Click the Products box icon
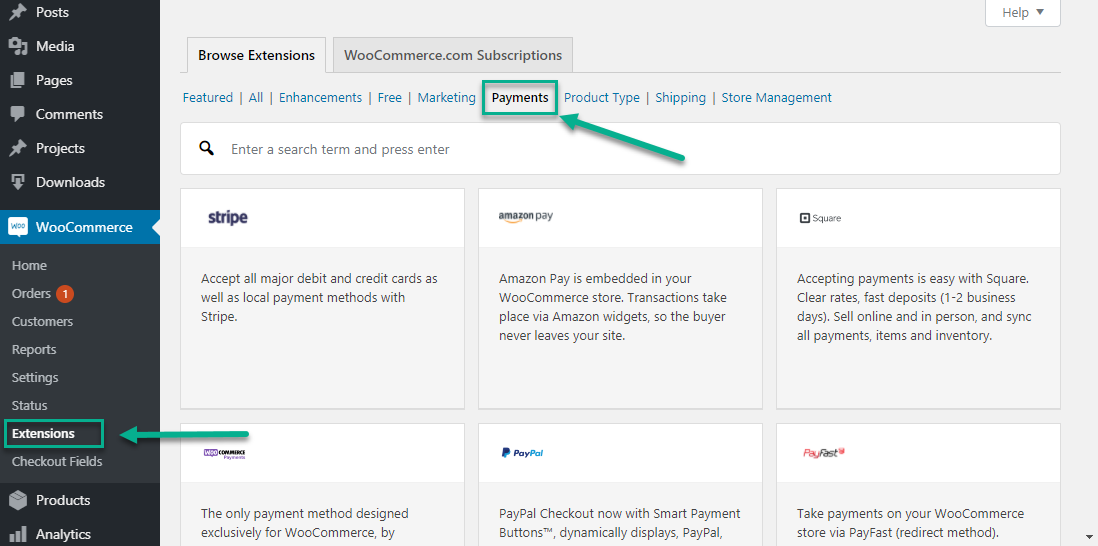 click(x=18, y=500)
